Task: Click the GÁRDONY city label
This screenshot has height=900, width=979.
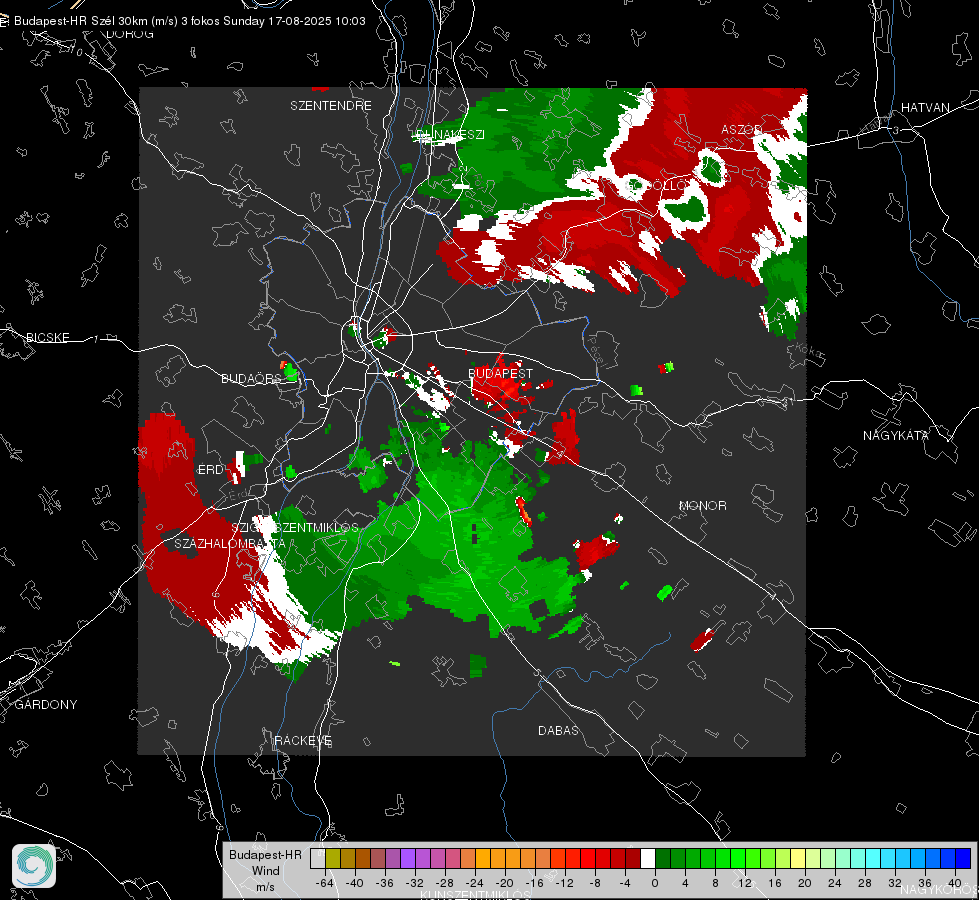Action: [46, 705]
